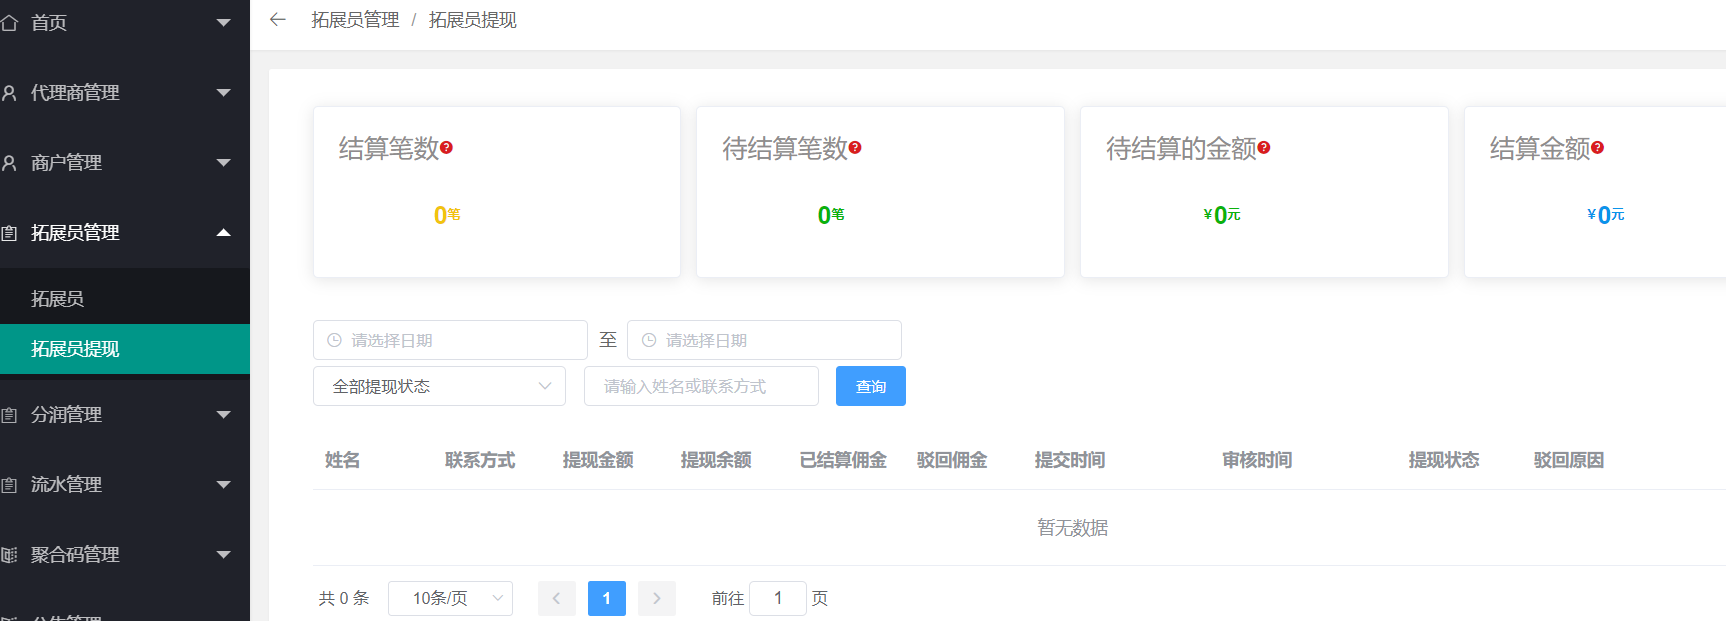
Task: Click 拓展员提现 breadcrumb text
Action: [473, 20]
